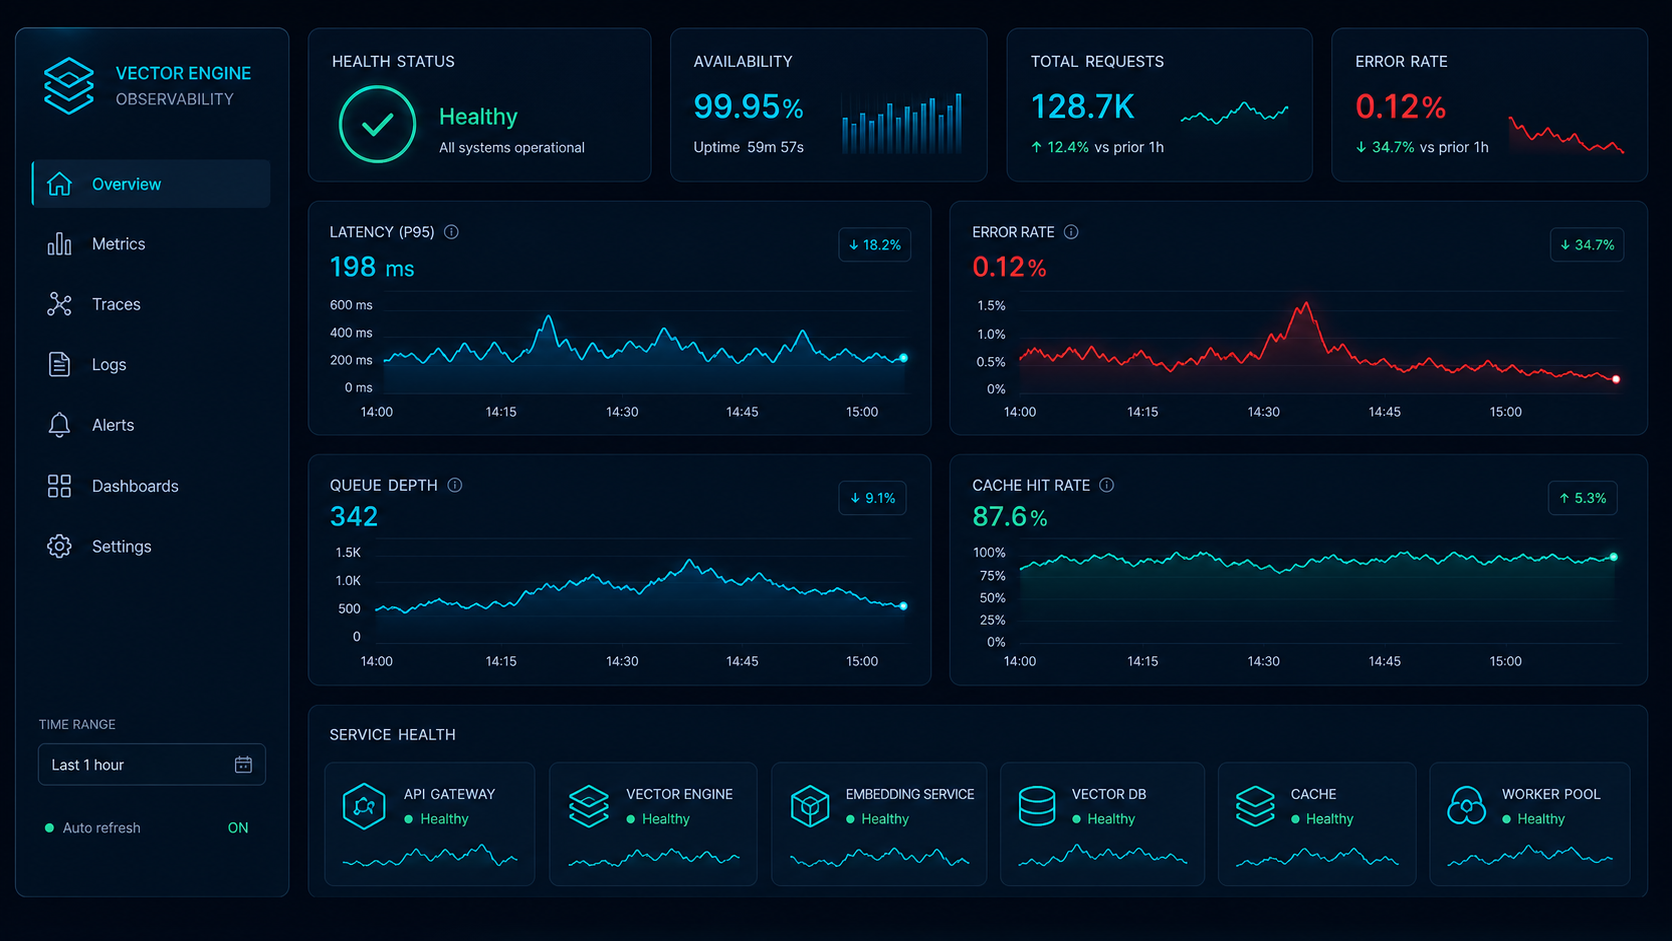Viewport: 1672px width, 941px height.
Task: Toggle Auto refresh ON switch
Action: [x=238, y=828]
